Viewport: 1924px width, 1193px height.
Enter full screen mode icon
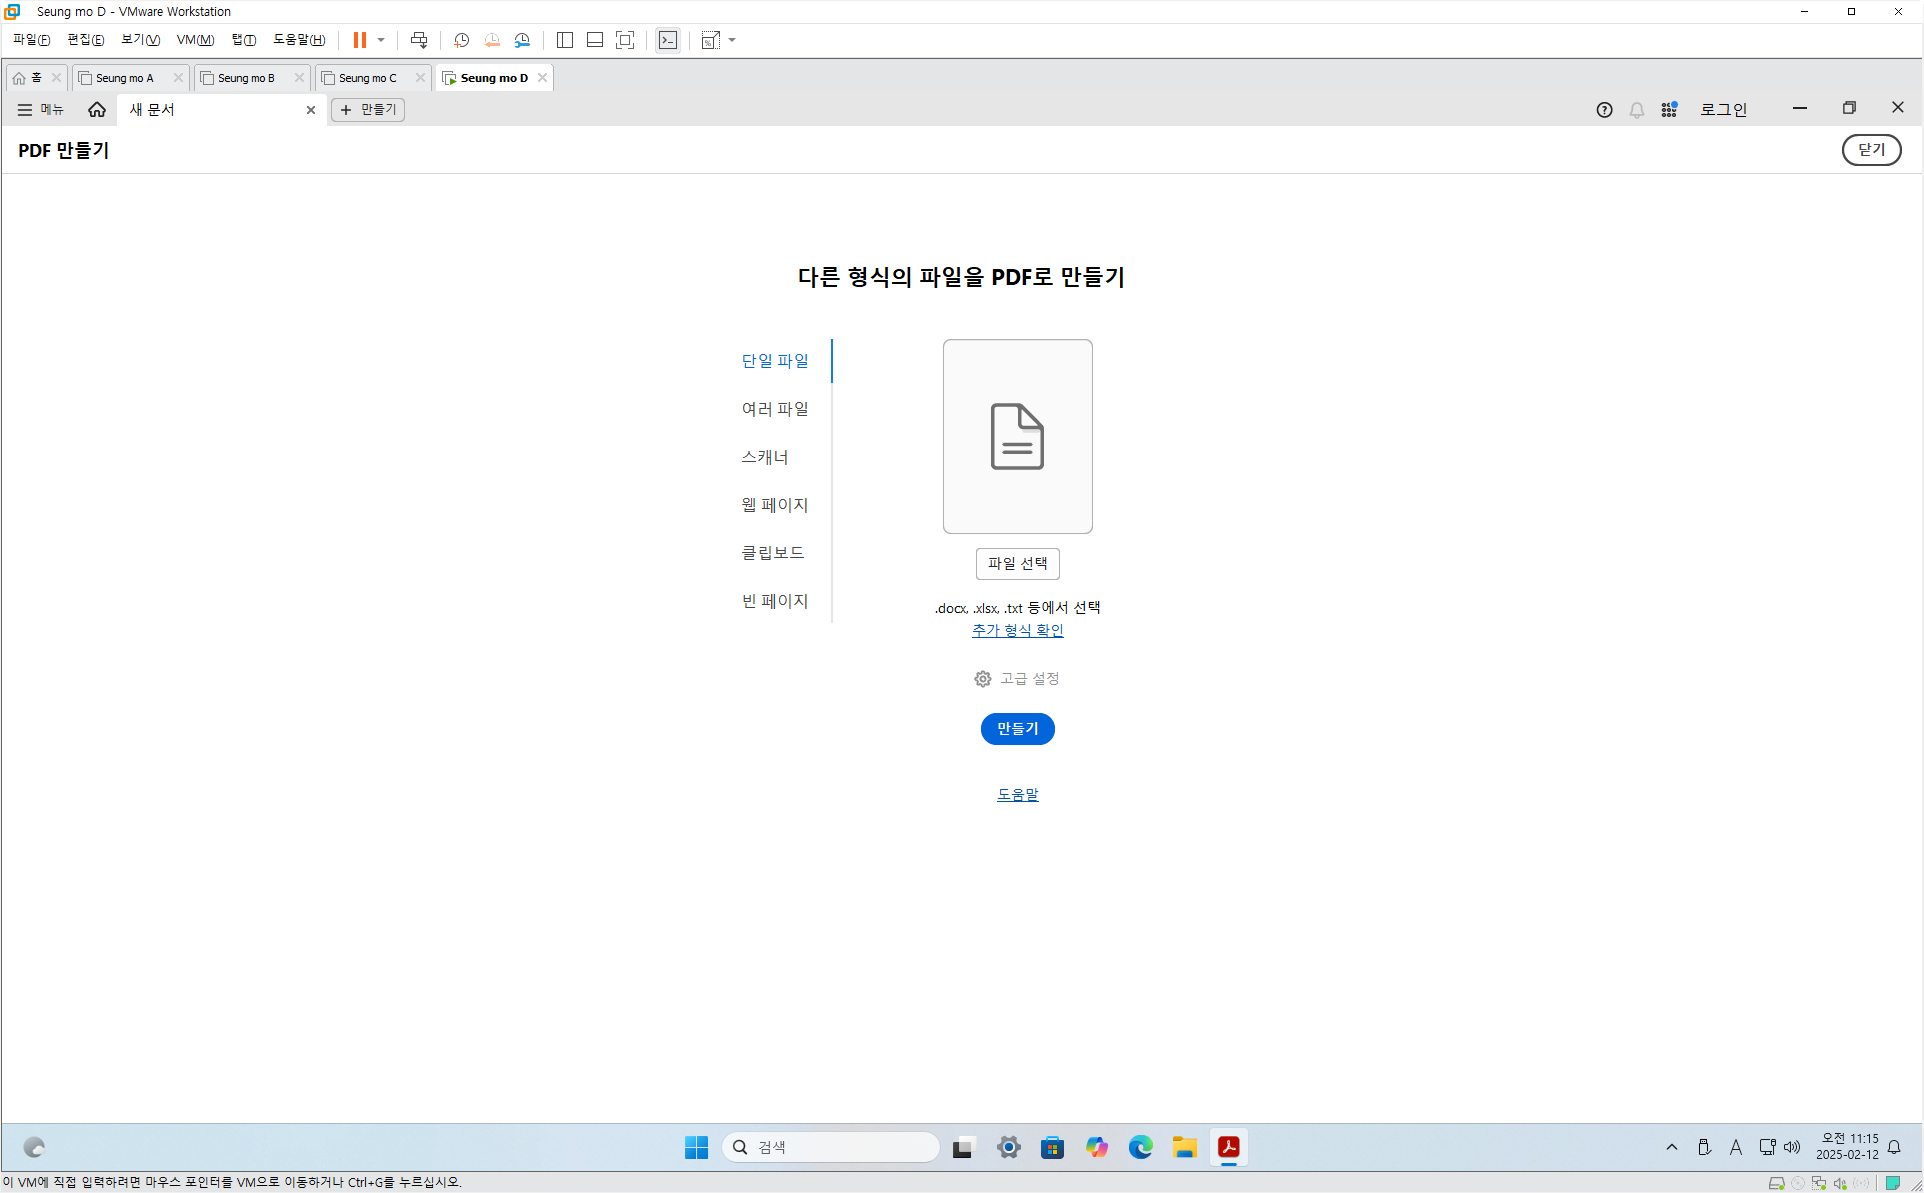625,40
